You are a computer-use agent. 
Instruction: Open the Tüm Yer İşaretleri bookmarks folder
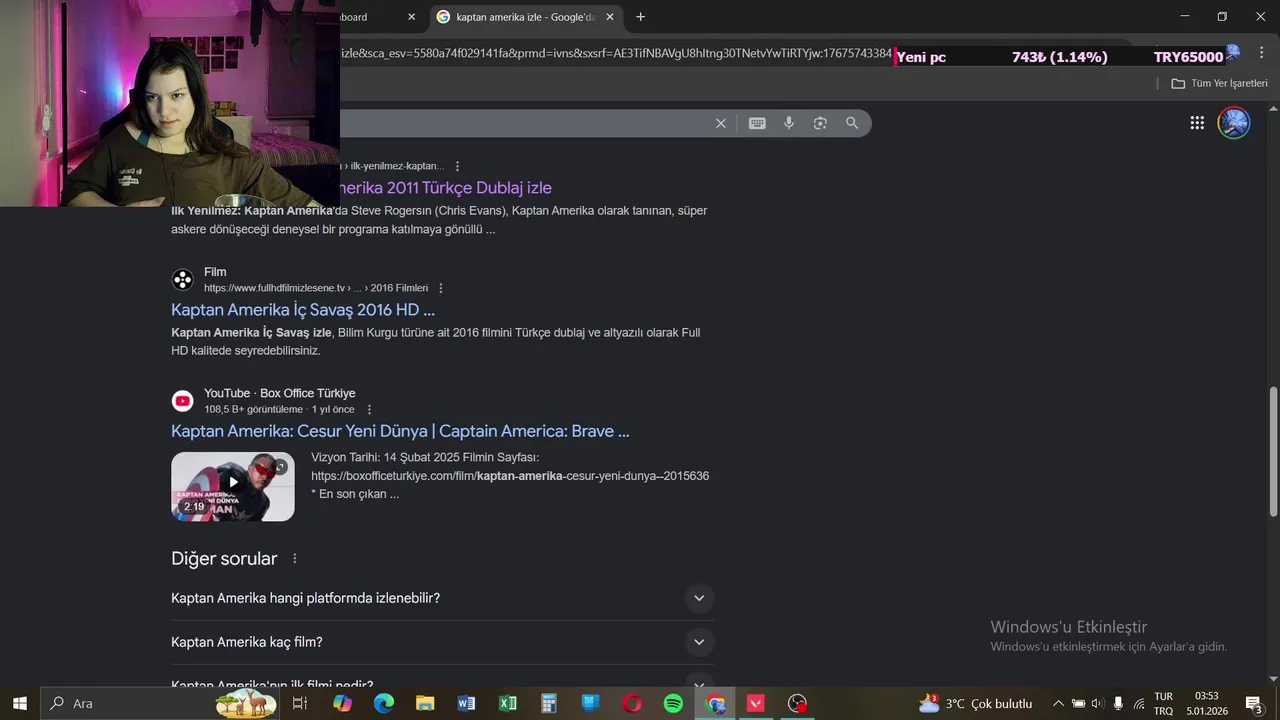[1219, 83]
